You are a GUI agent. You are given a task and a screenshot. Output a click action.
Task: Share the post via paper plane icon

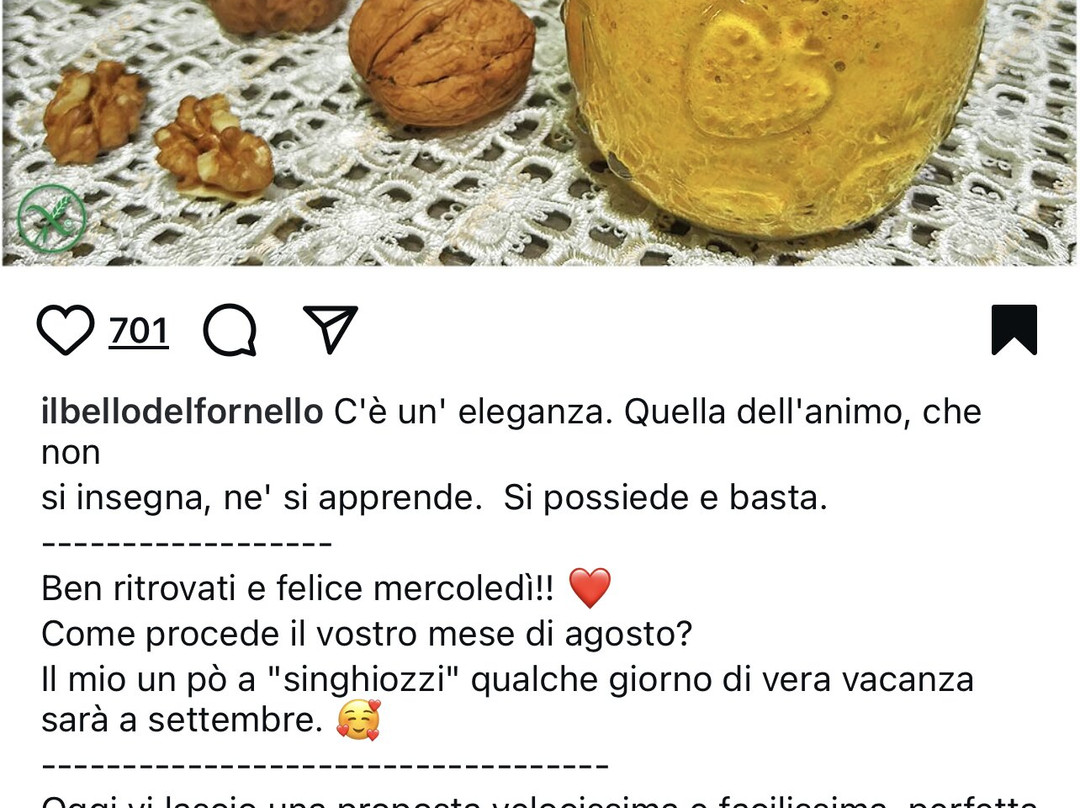tap(330, 329)
